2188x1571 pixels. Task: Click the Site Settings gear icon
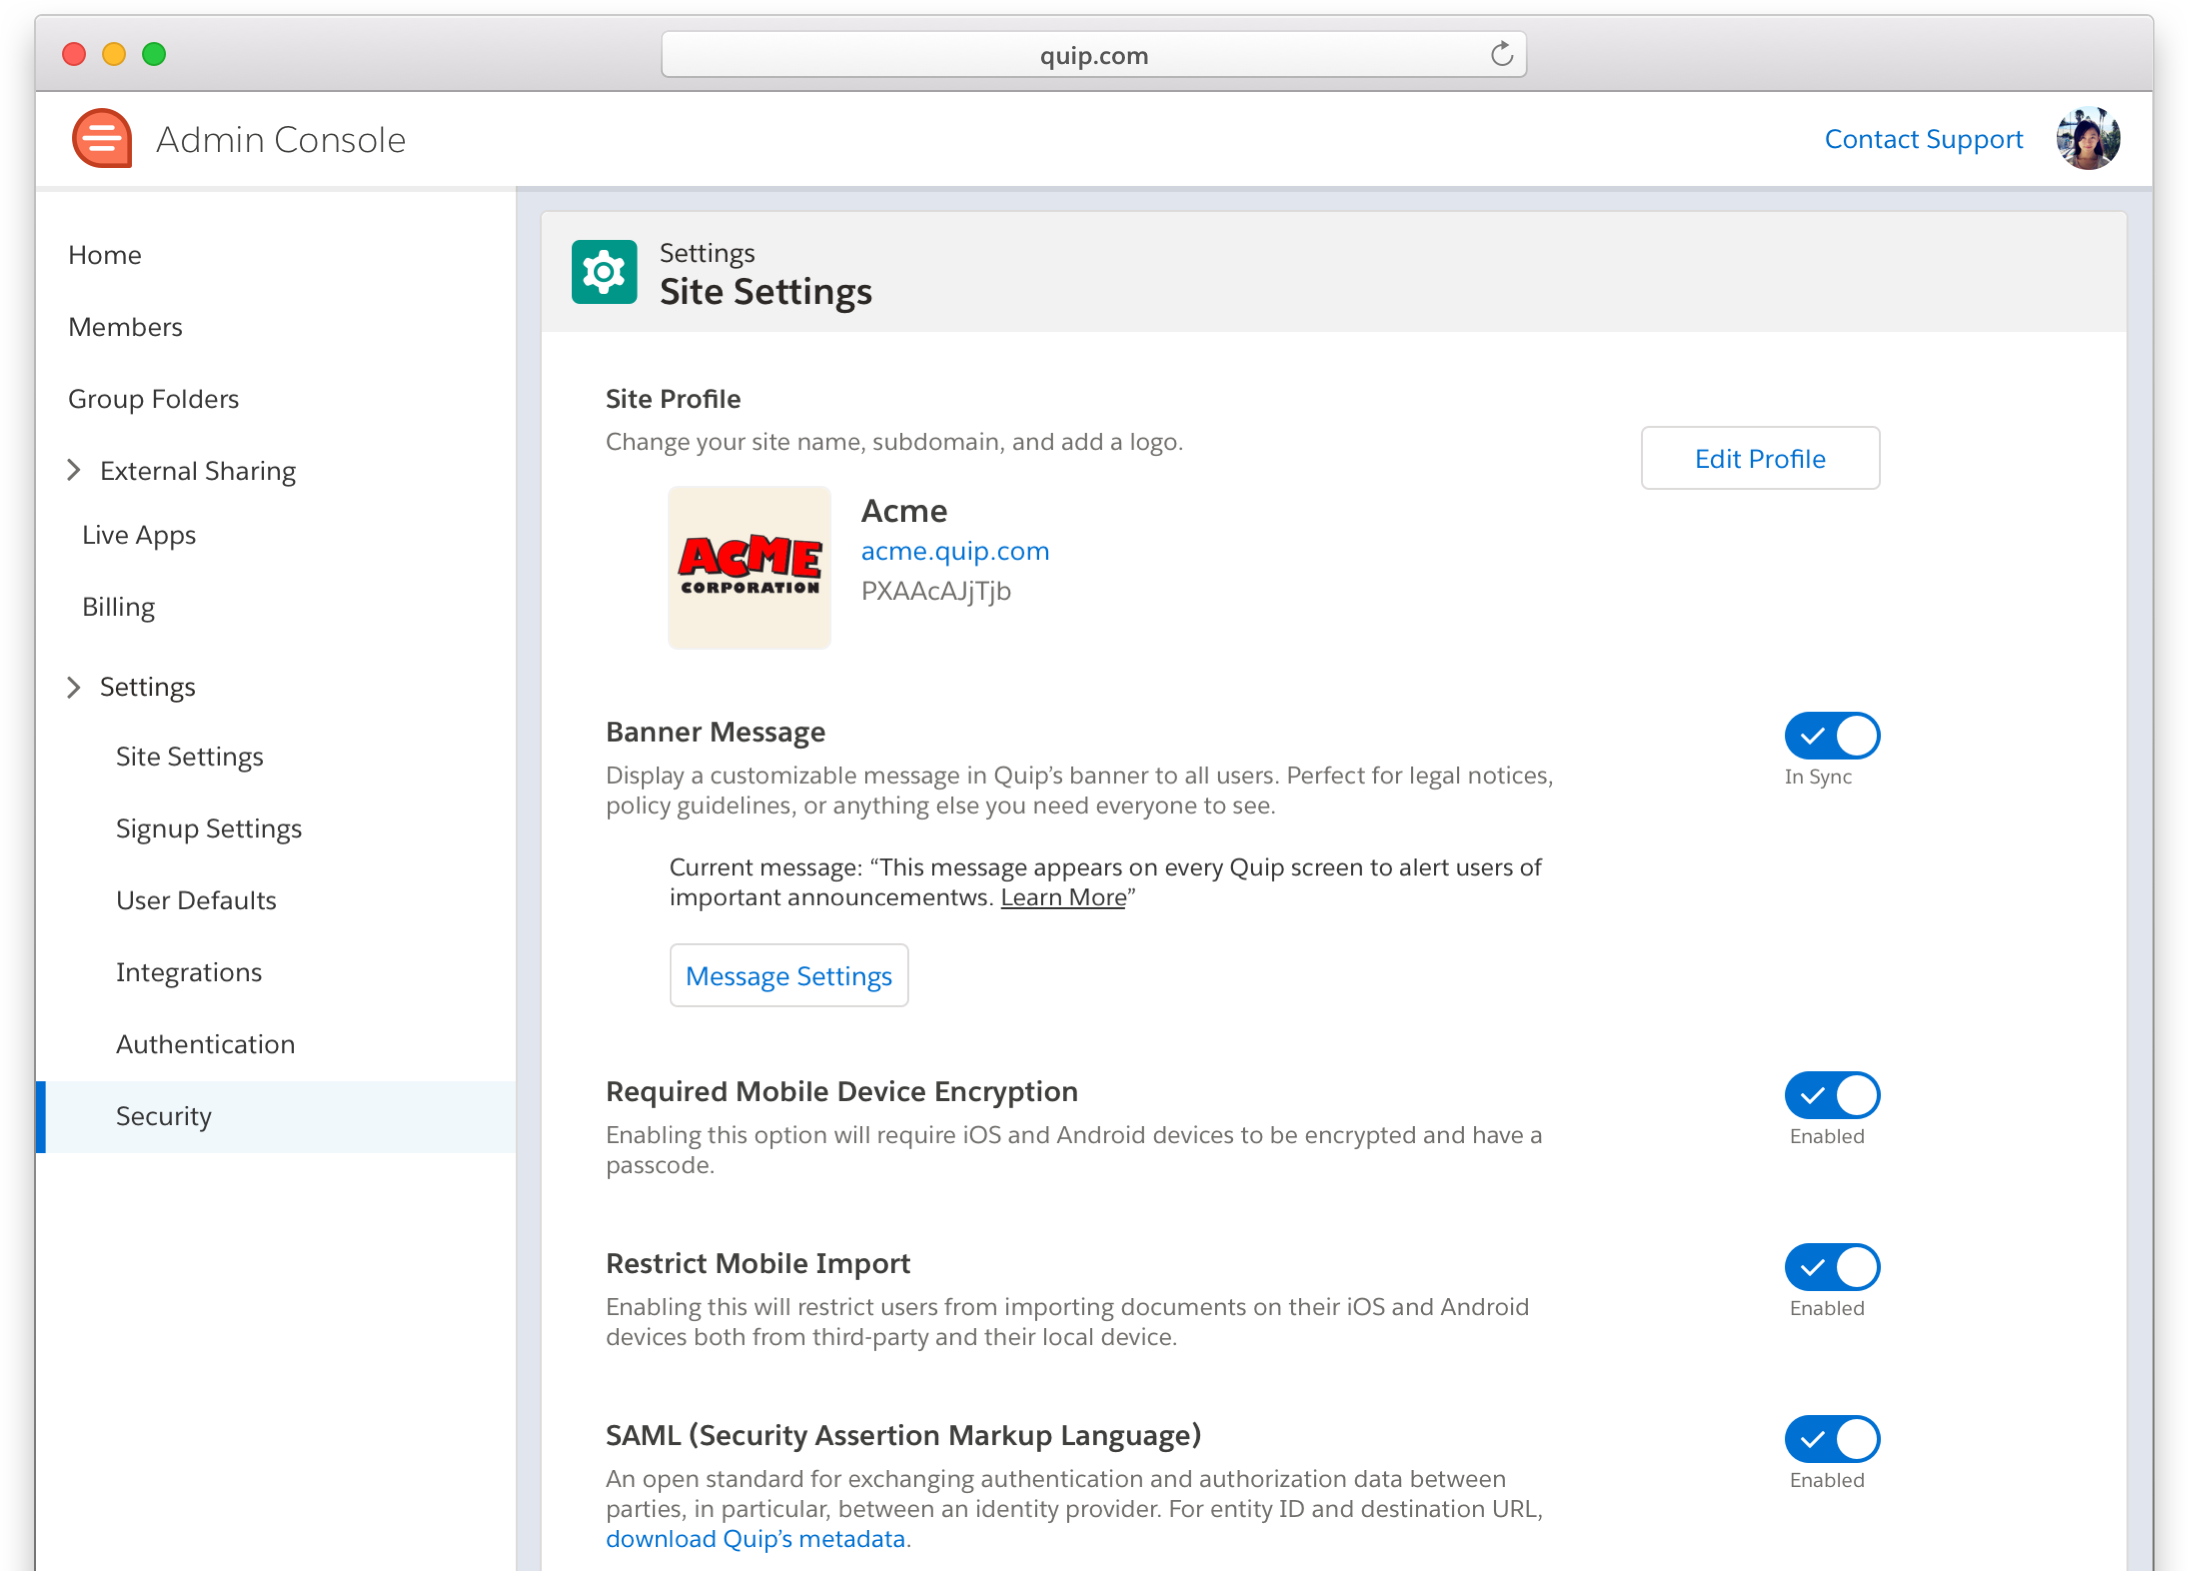click(604, 272)
